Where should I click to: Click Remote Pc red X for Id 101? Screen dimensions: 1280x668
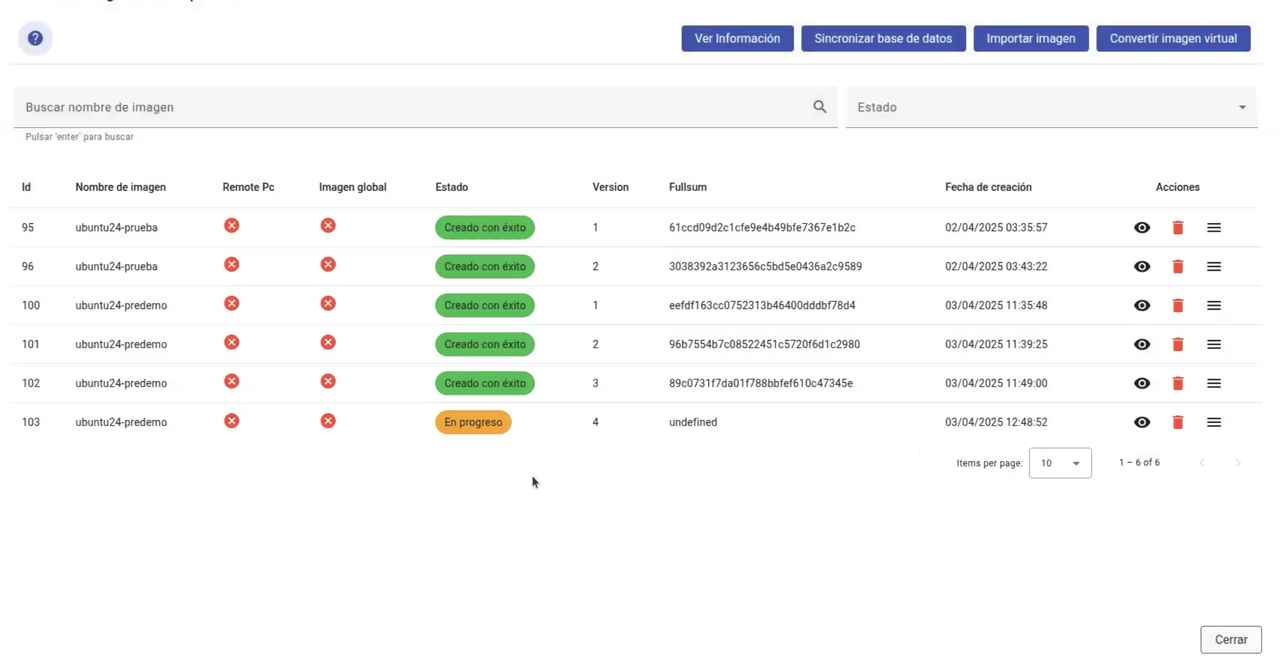tap(232, 343)
